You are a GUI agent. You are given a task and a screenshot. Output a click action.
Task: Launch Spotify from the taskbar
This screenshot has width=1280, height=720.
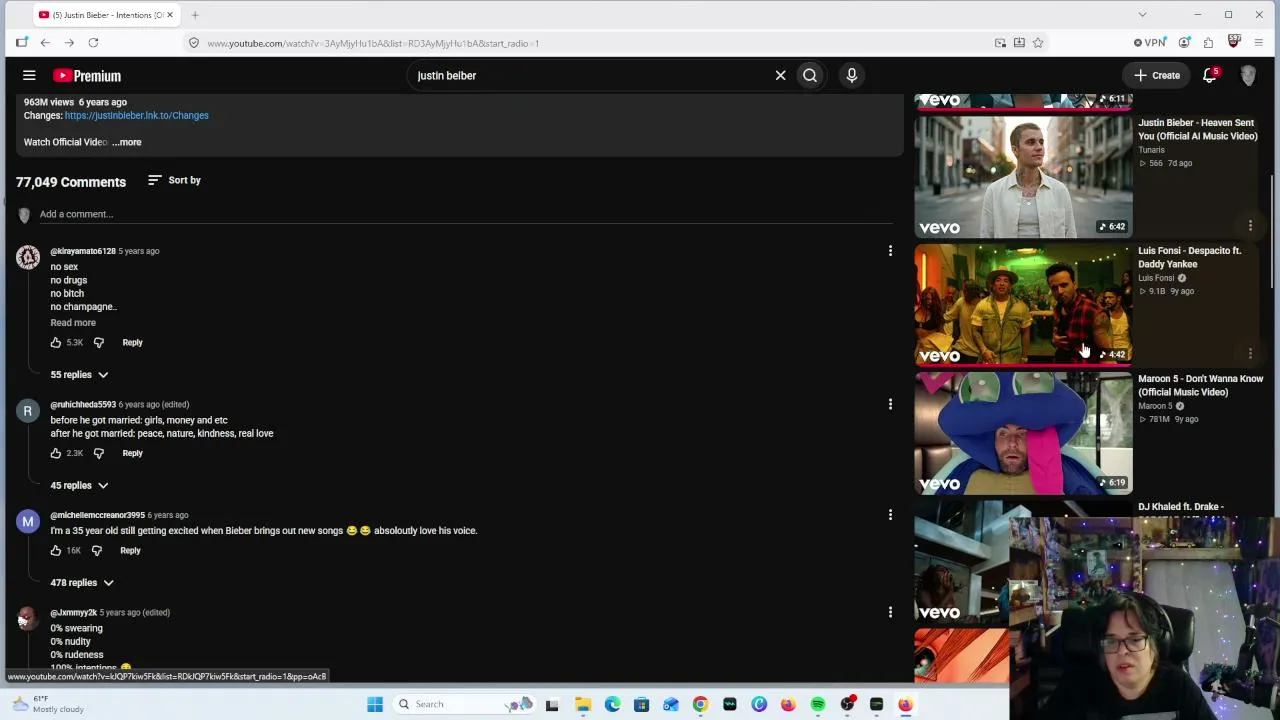[818, 704]
